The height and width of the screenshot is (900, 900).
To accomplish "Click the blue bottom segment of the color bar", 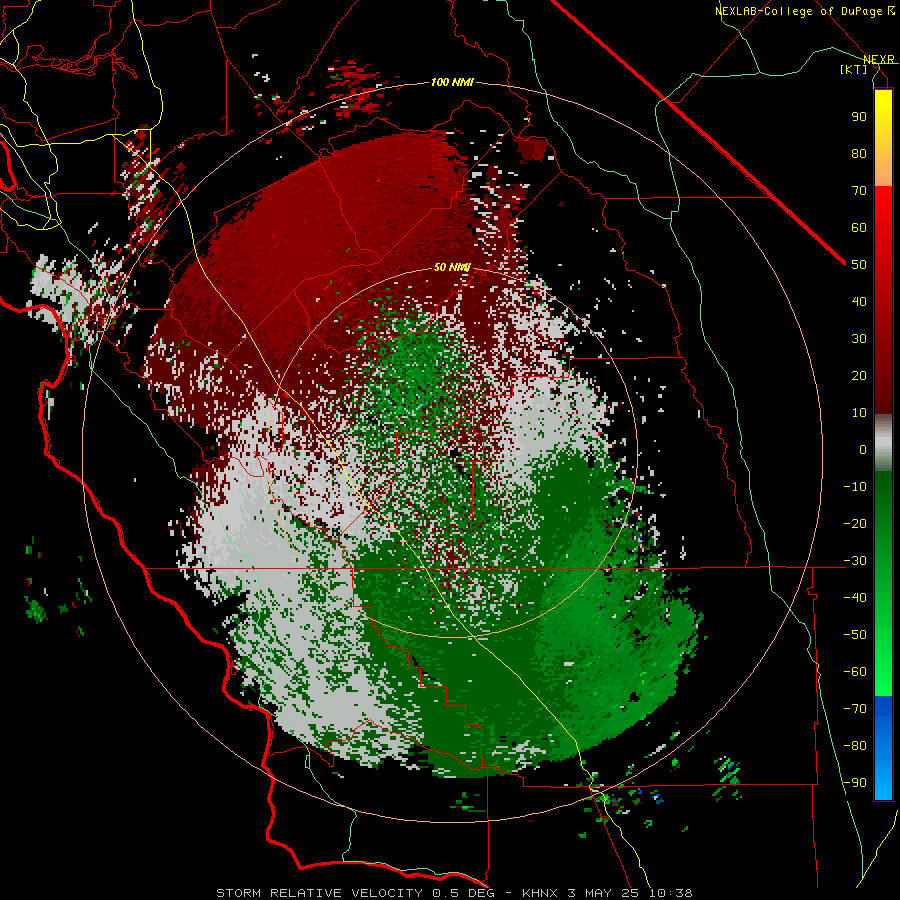I will point(883,748).
